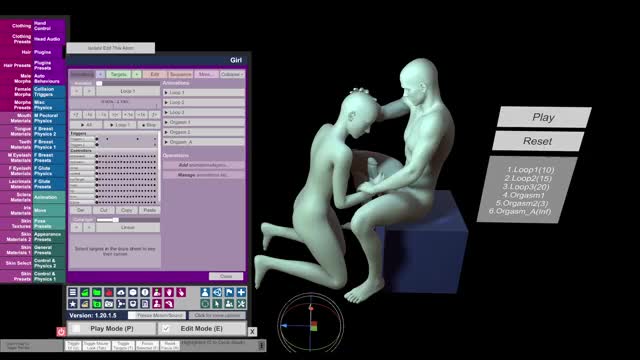The width and height of the screenshot is (640, 360).
Task: Click the camera navigation gizmo circle
Action: [311, 324]
